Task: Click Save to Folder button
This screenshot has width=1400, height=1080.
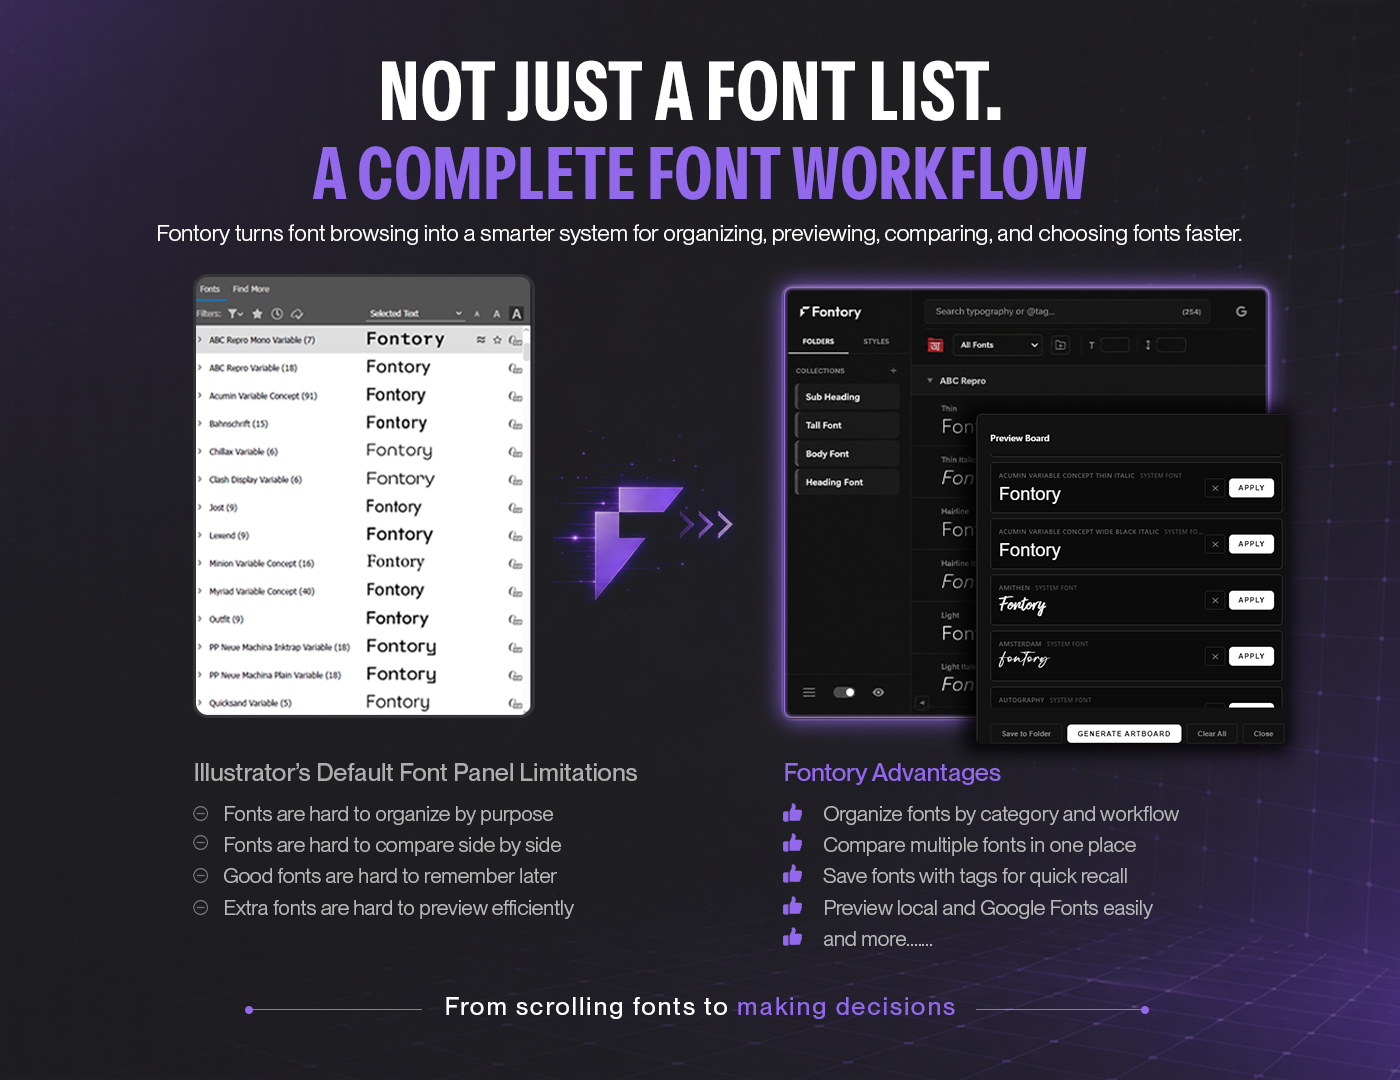Action: pyautogui.click(x=1026, y=734)
